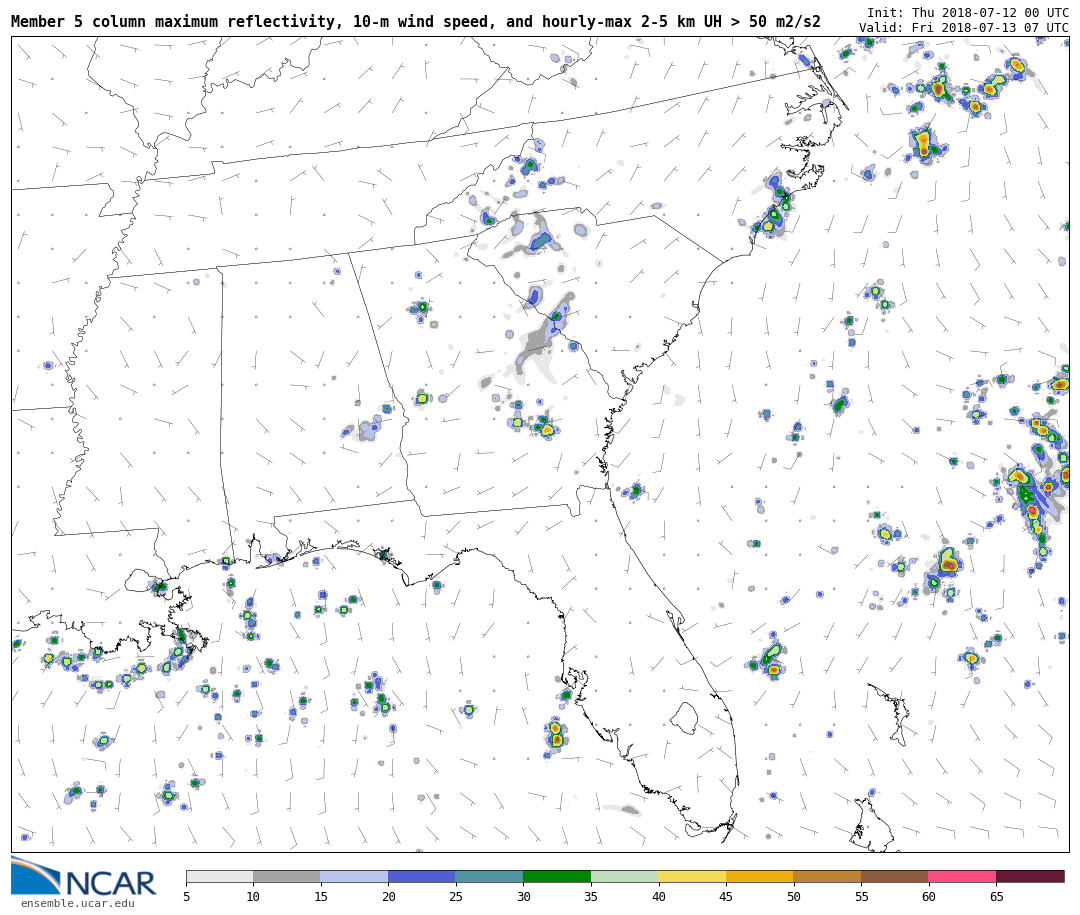This screenshot has width=1080, height=915.
Task: Select the tan 50-55 colorbar segment
Action: [827, 876]
